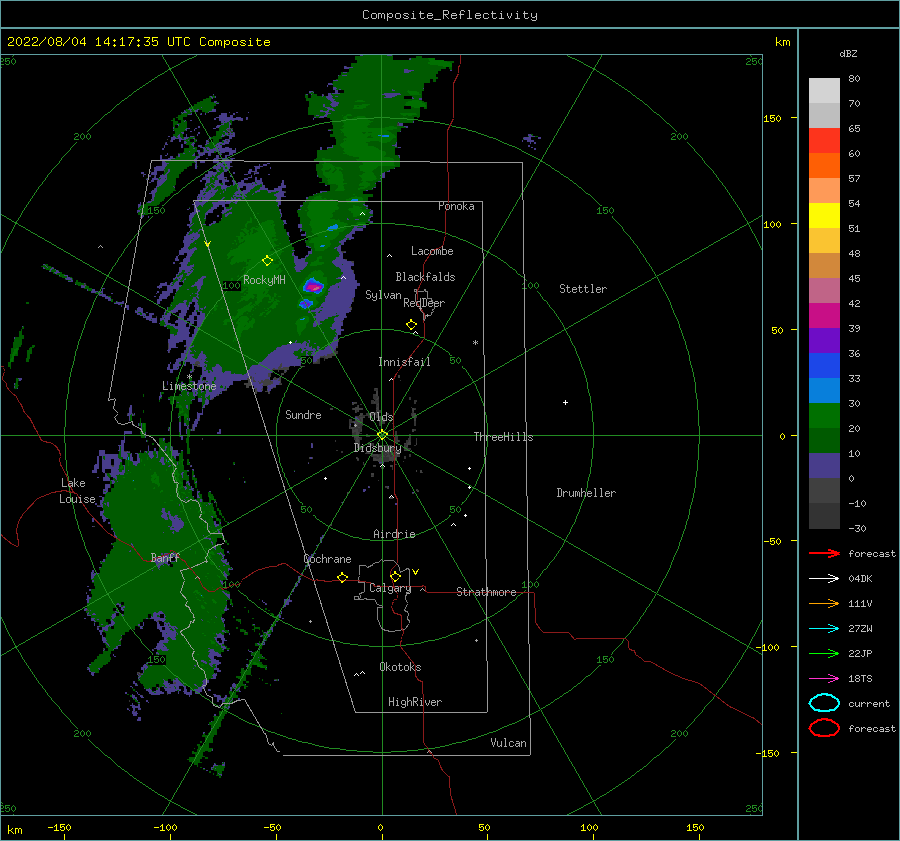Viewport: 900px width, 841px height.
Task: Select the Lacombe city label
Action: 432,251
